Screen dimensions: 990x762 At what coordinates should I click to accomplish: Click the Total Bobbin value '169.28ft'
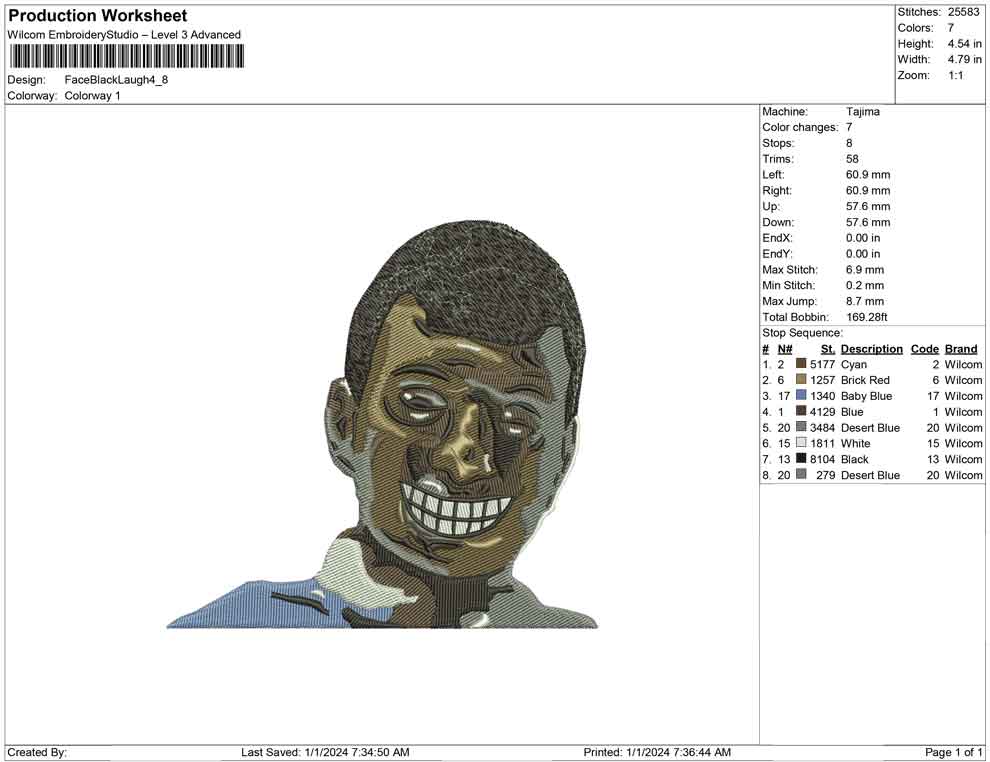click(x=867, y=317)
